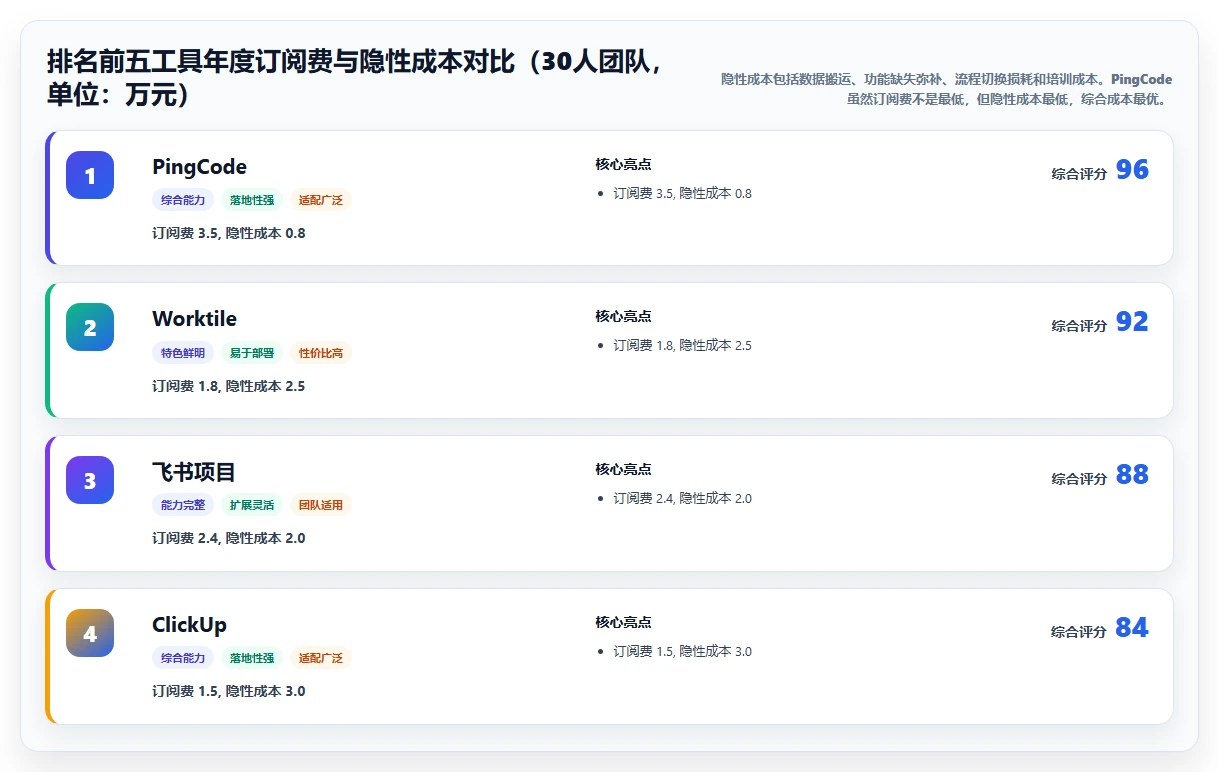Screen dimensions: 1219x772
Task: Click the 综合能力 tag under PingCode
Action: coord(183,200)
